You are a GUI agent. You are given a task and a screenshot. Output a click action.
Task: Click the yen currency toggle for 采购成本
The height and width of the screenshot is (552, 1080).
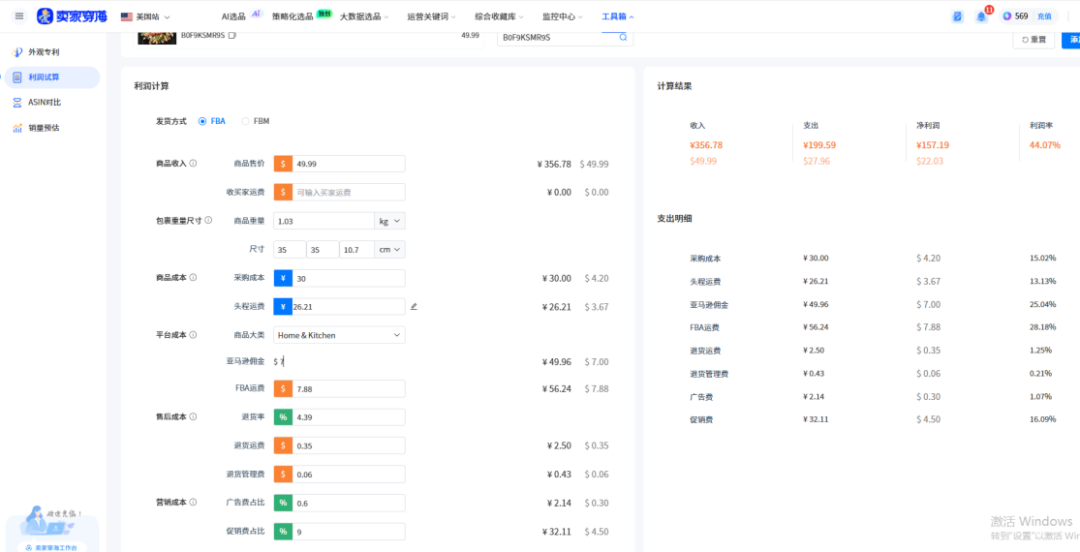tap(283, 278)
